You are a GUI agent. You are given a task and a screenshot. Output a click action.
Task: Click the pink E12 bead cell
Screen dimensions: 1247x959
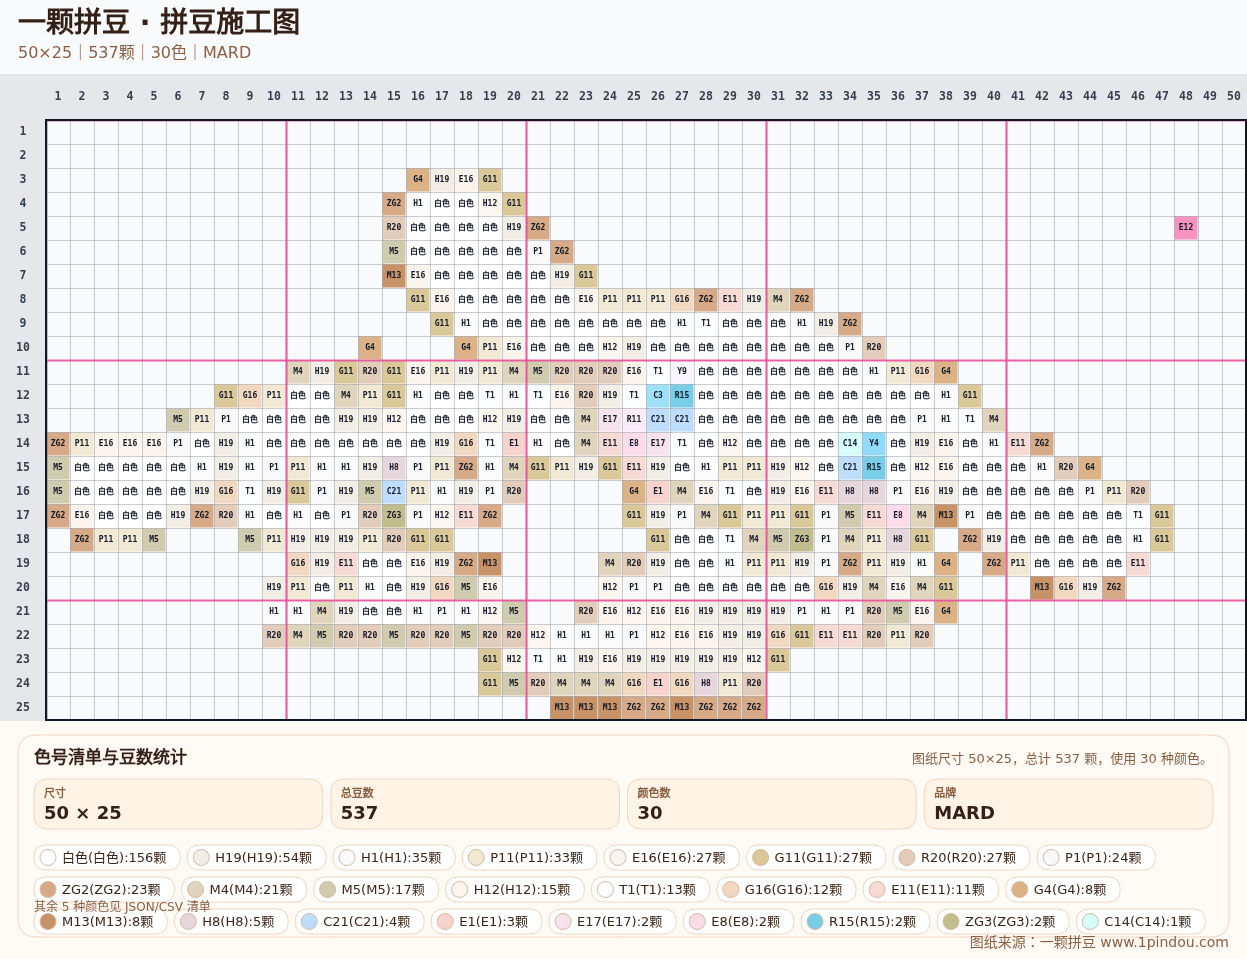click(1186, 227)
